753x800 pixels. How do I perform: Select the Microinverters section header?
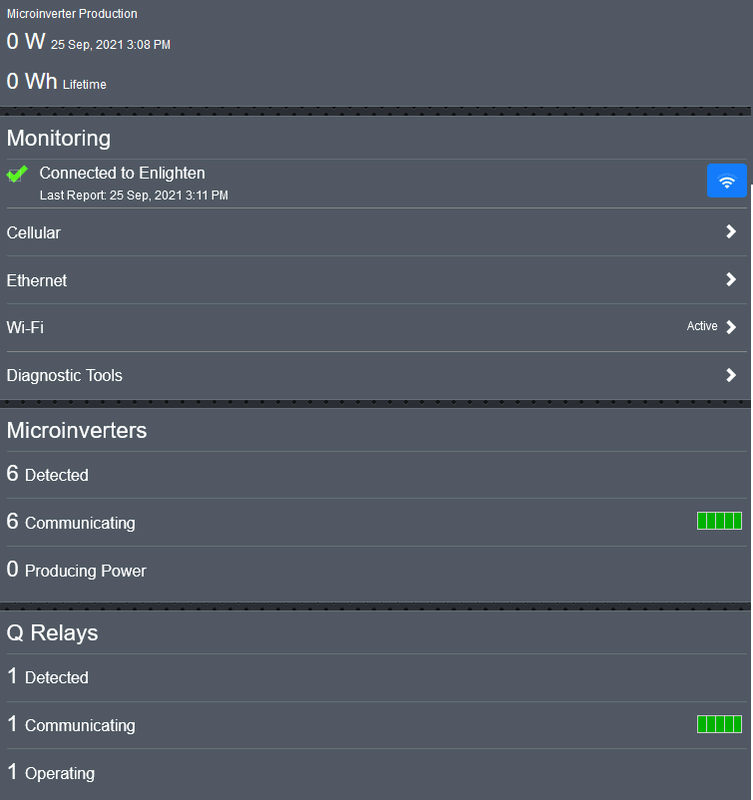click(76, 430)
